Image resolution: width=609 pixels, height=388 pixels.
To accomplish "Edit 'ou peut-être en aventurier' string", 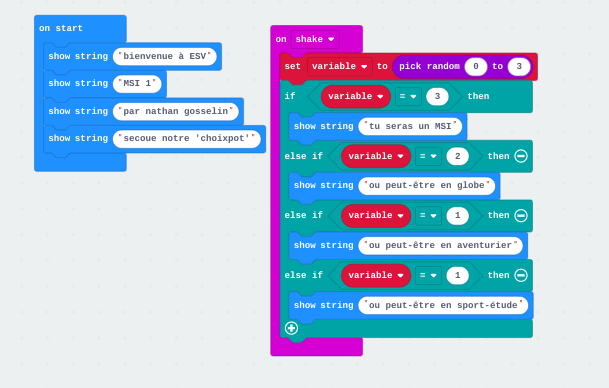I will coord(440,245).
